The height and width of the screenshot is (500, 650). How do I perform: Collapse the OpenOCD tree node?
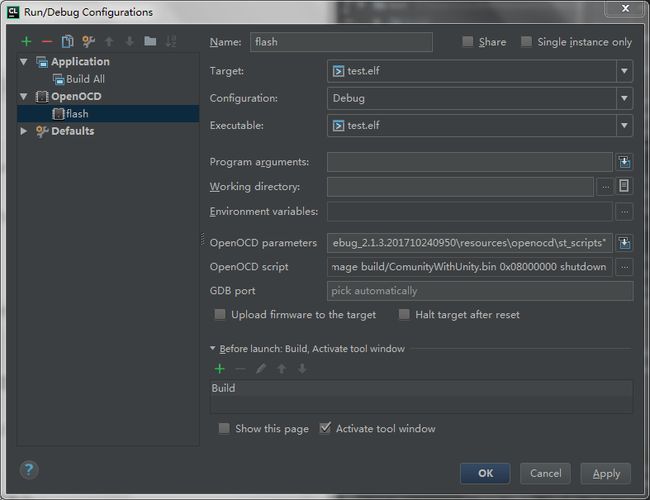coord(24,97)
